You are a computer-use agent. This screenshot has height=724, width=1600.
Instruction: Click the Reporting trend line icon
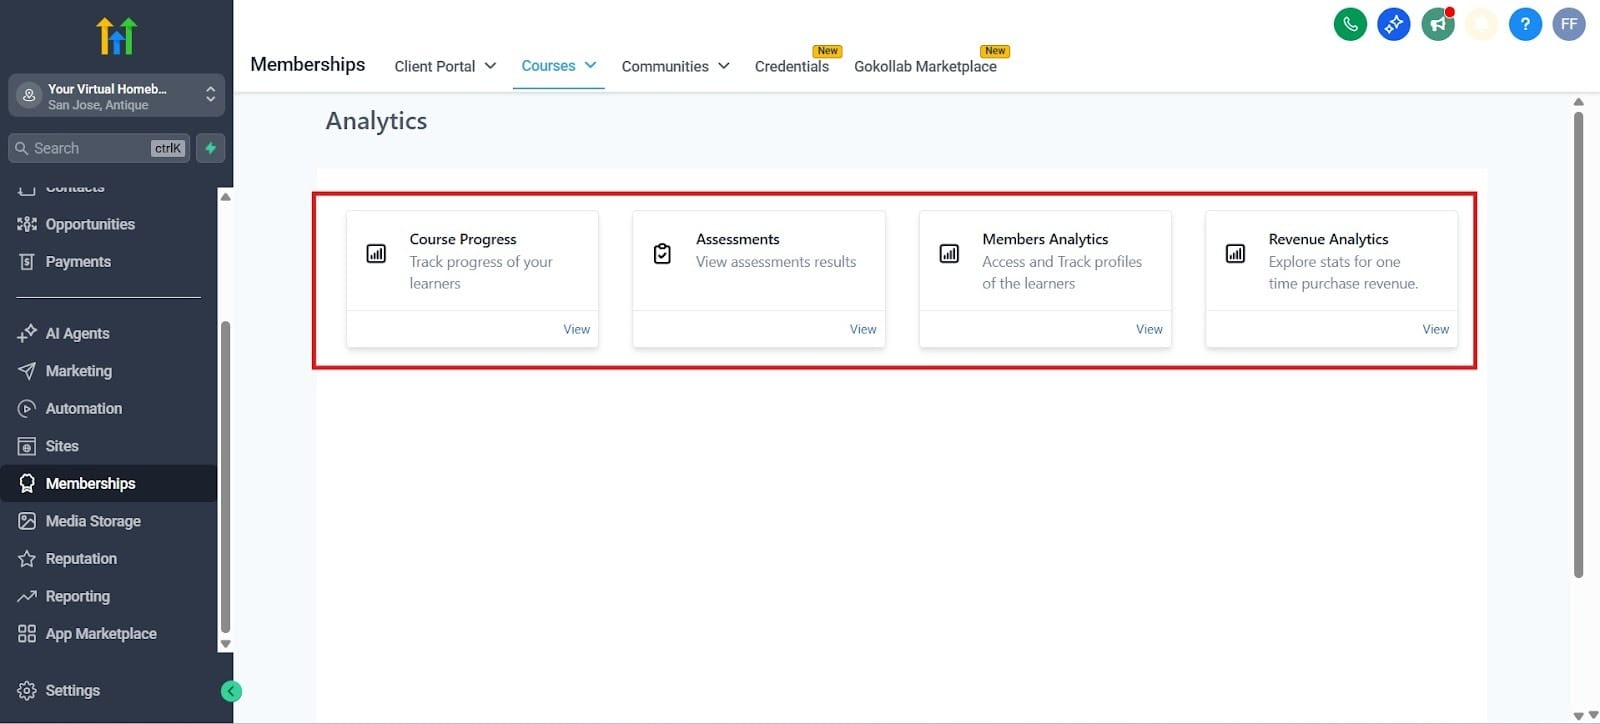tap(27, 596)
